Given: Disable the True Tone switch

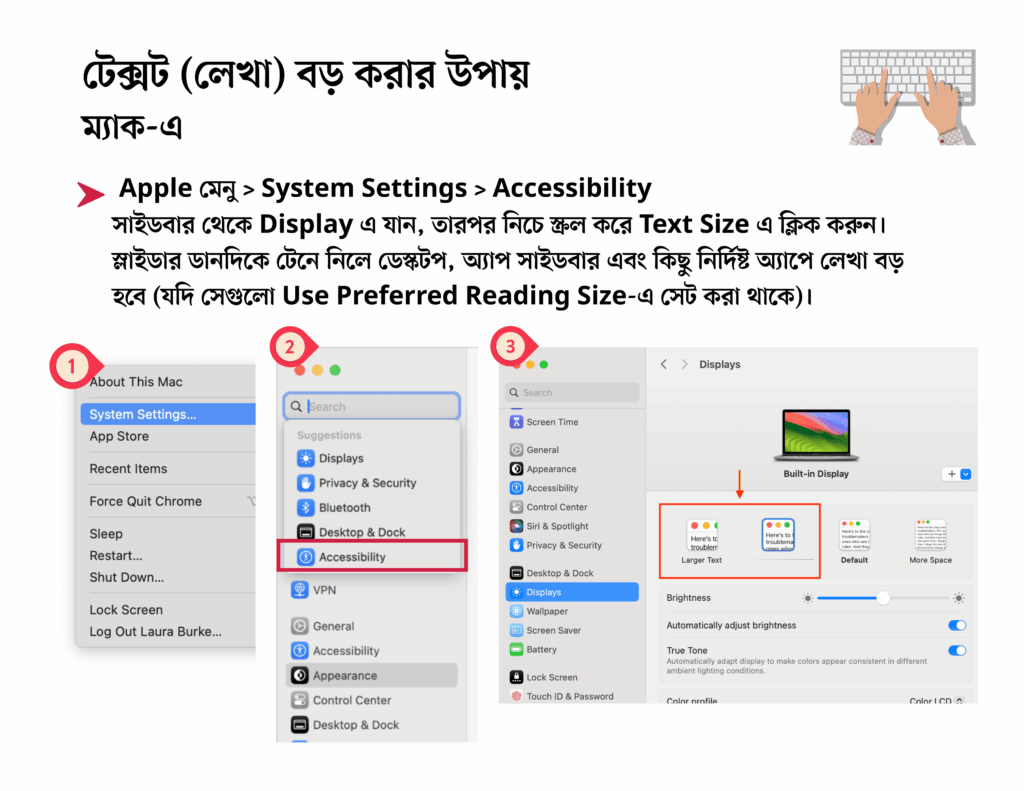Looking at the screenshot, I should point(957,651).
